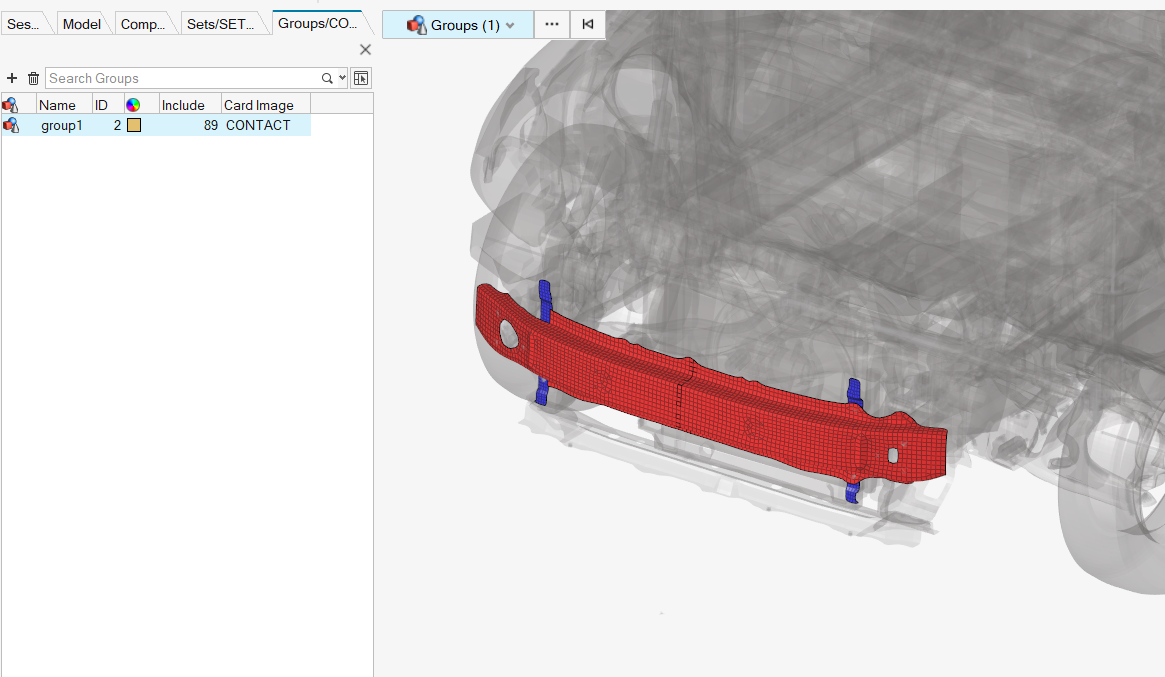Image resolution: width=1165 pixels, height=677 pixels.
Task: Change group1 color swatch
Action: [134, 125]
